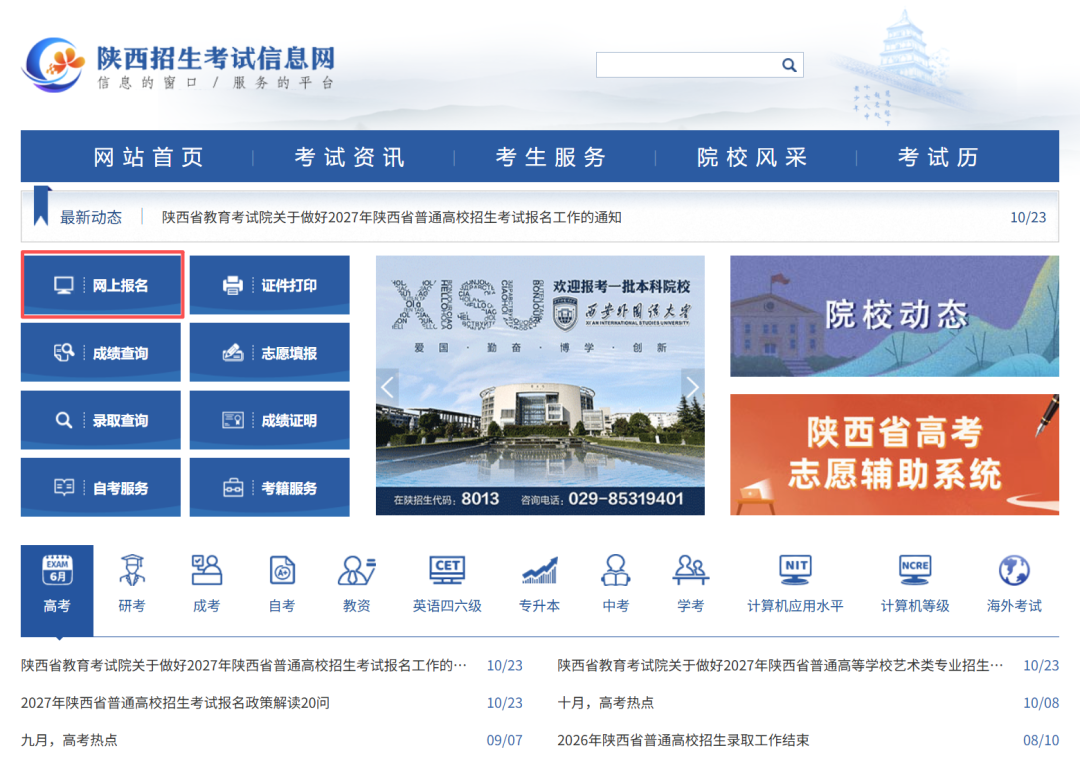Open 考试历 navigation item

(x=938, y=157)
